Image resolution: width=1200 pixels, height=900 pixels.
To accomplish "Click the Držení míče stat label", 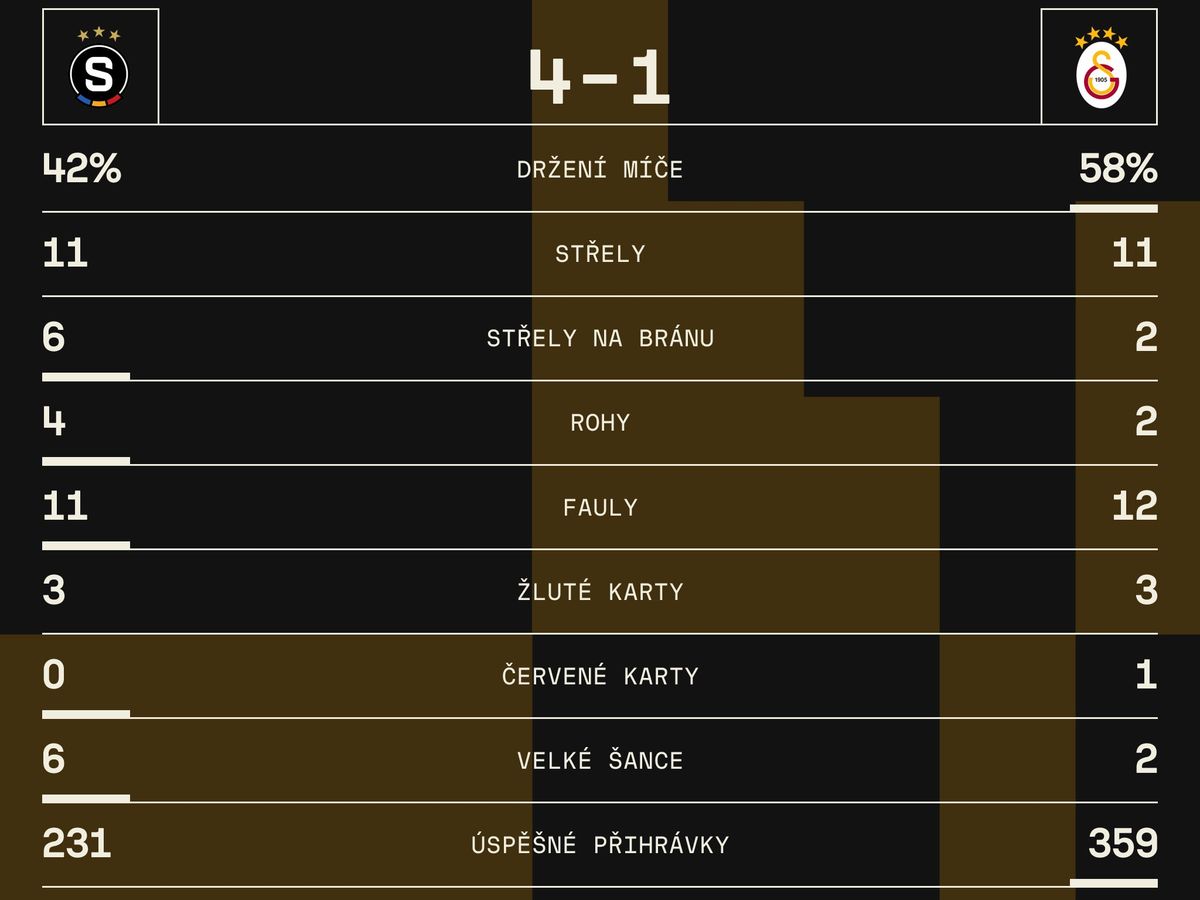I will (x=600, y=169).
